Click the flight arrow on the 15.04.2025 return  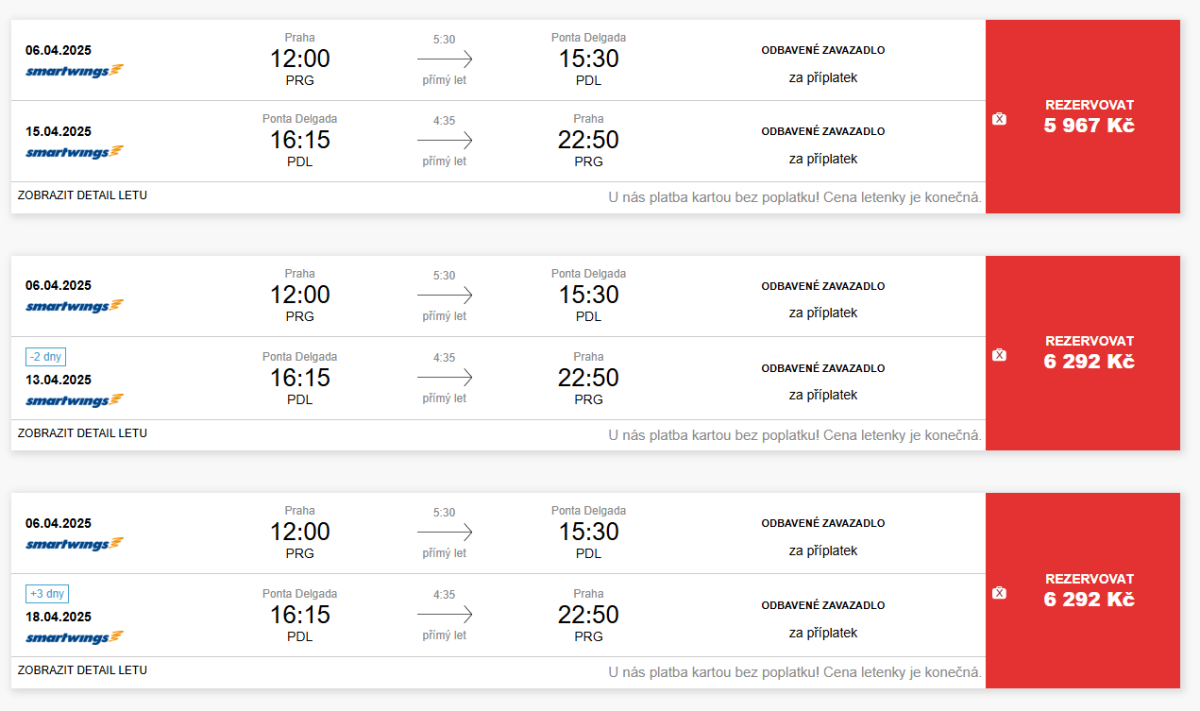pos(444,141)
